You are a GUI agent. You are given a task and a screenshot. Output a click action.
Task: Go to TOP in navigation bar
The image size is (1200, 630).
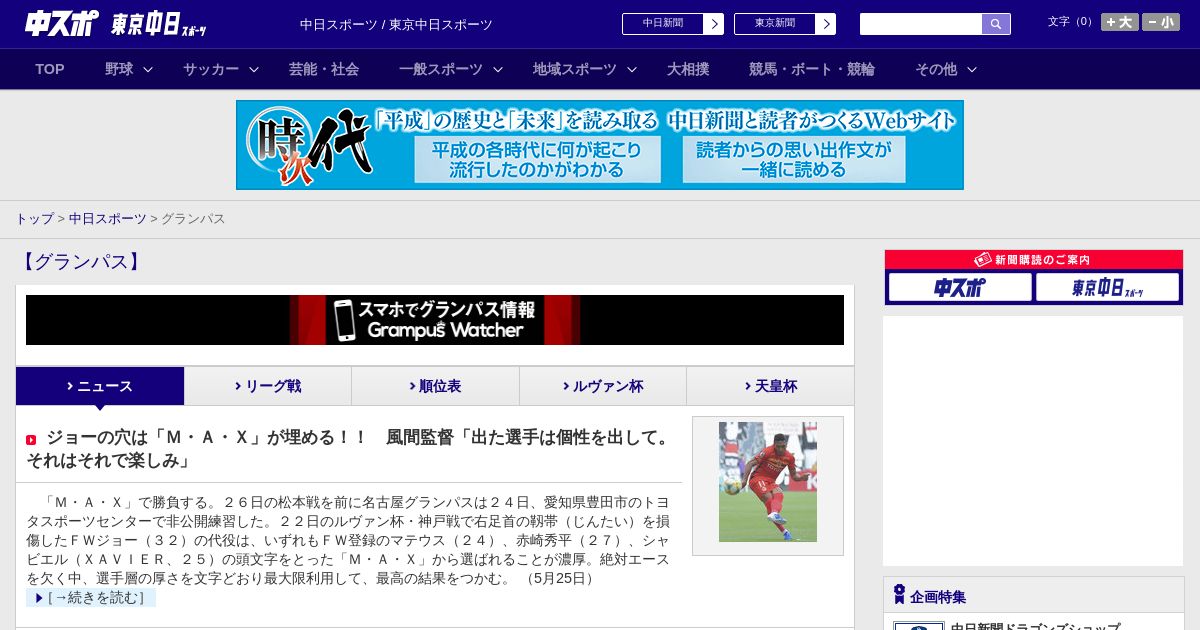point(50,69)
